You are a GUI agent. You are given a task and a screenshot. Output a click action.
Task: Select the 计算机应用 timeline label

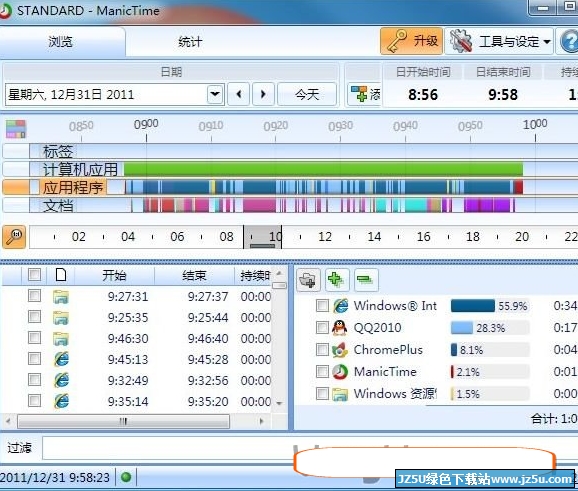80,170
